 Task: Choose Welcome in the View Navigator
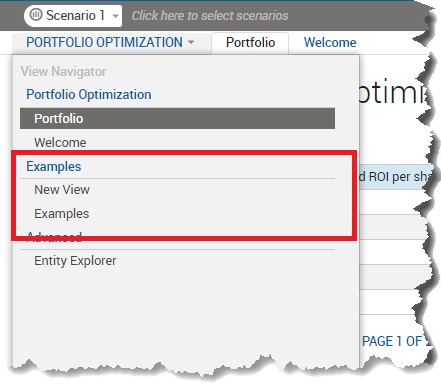(60, 142)
